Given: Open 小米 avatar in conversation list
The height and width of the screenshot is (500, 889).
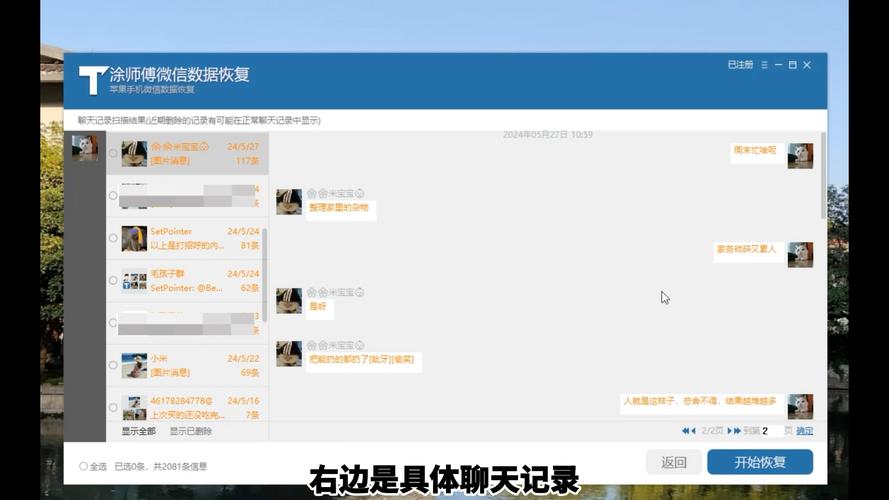Looking at the screenshot, I should (x=134, y=365).
